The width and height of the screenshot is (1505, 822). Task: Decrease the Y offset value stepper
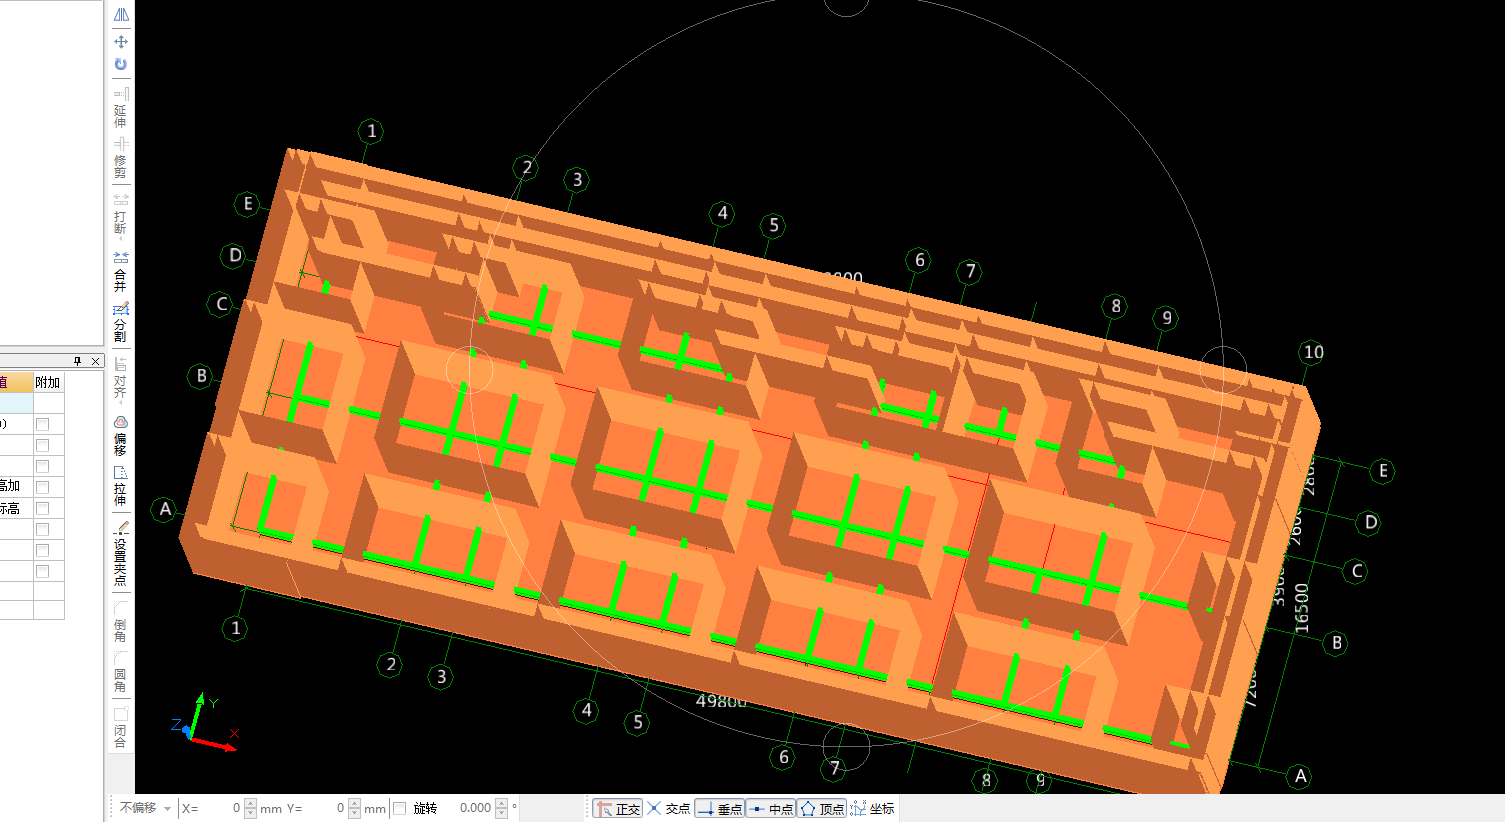(354, 813)
